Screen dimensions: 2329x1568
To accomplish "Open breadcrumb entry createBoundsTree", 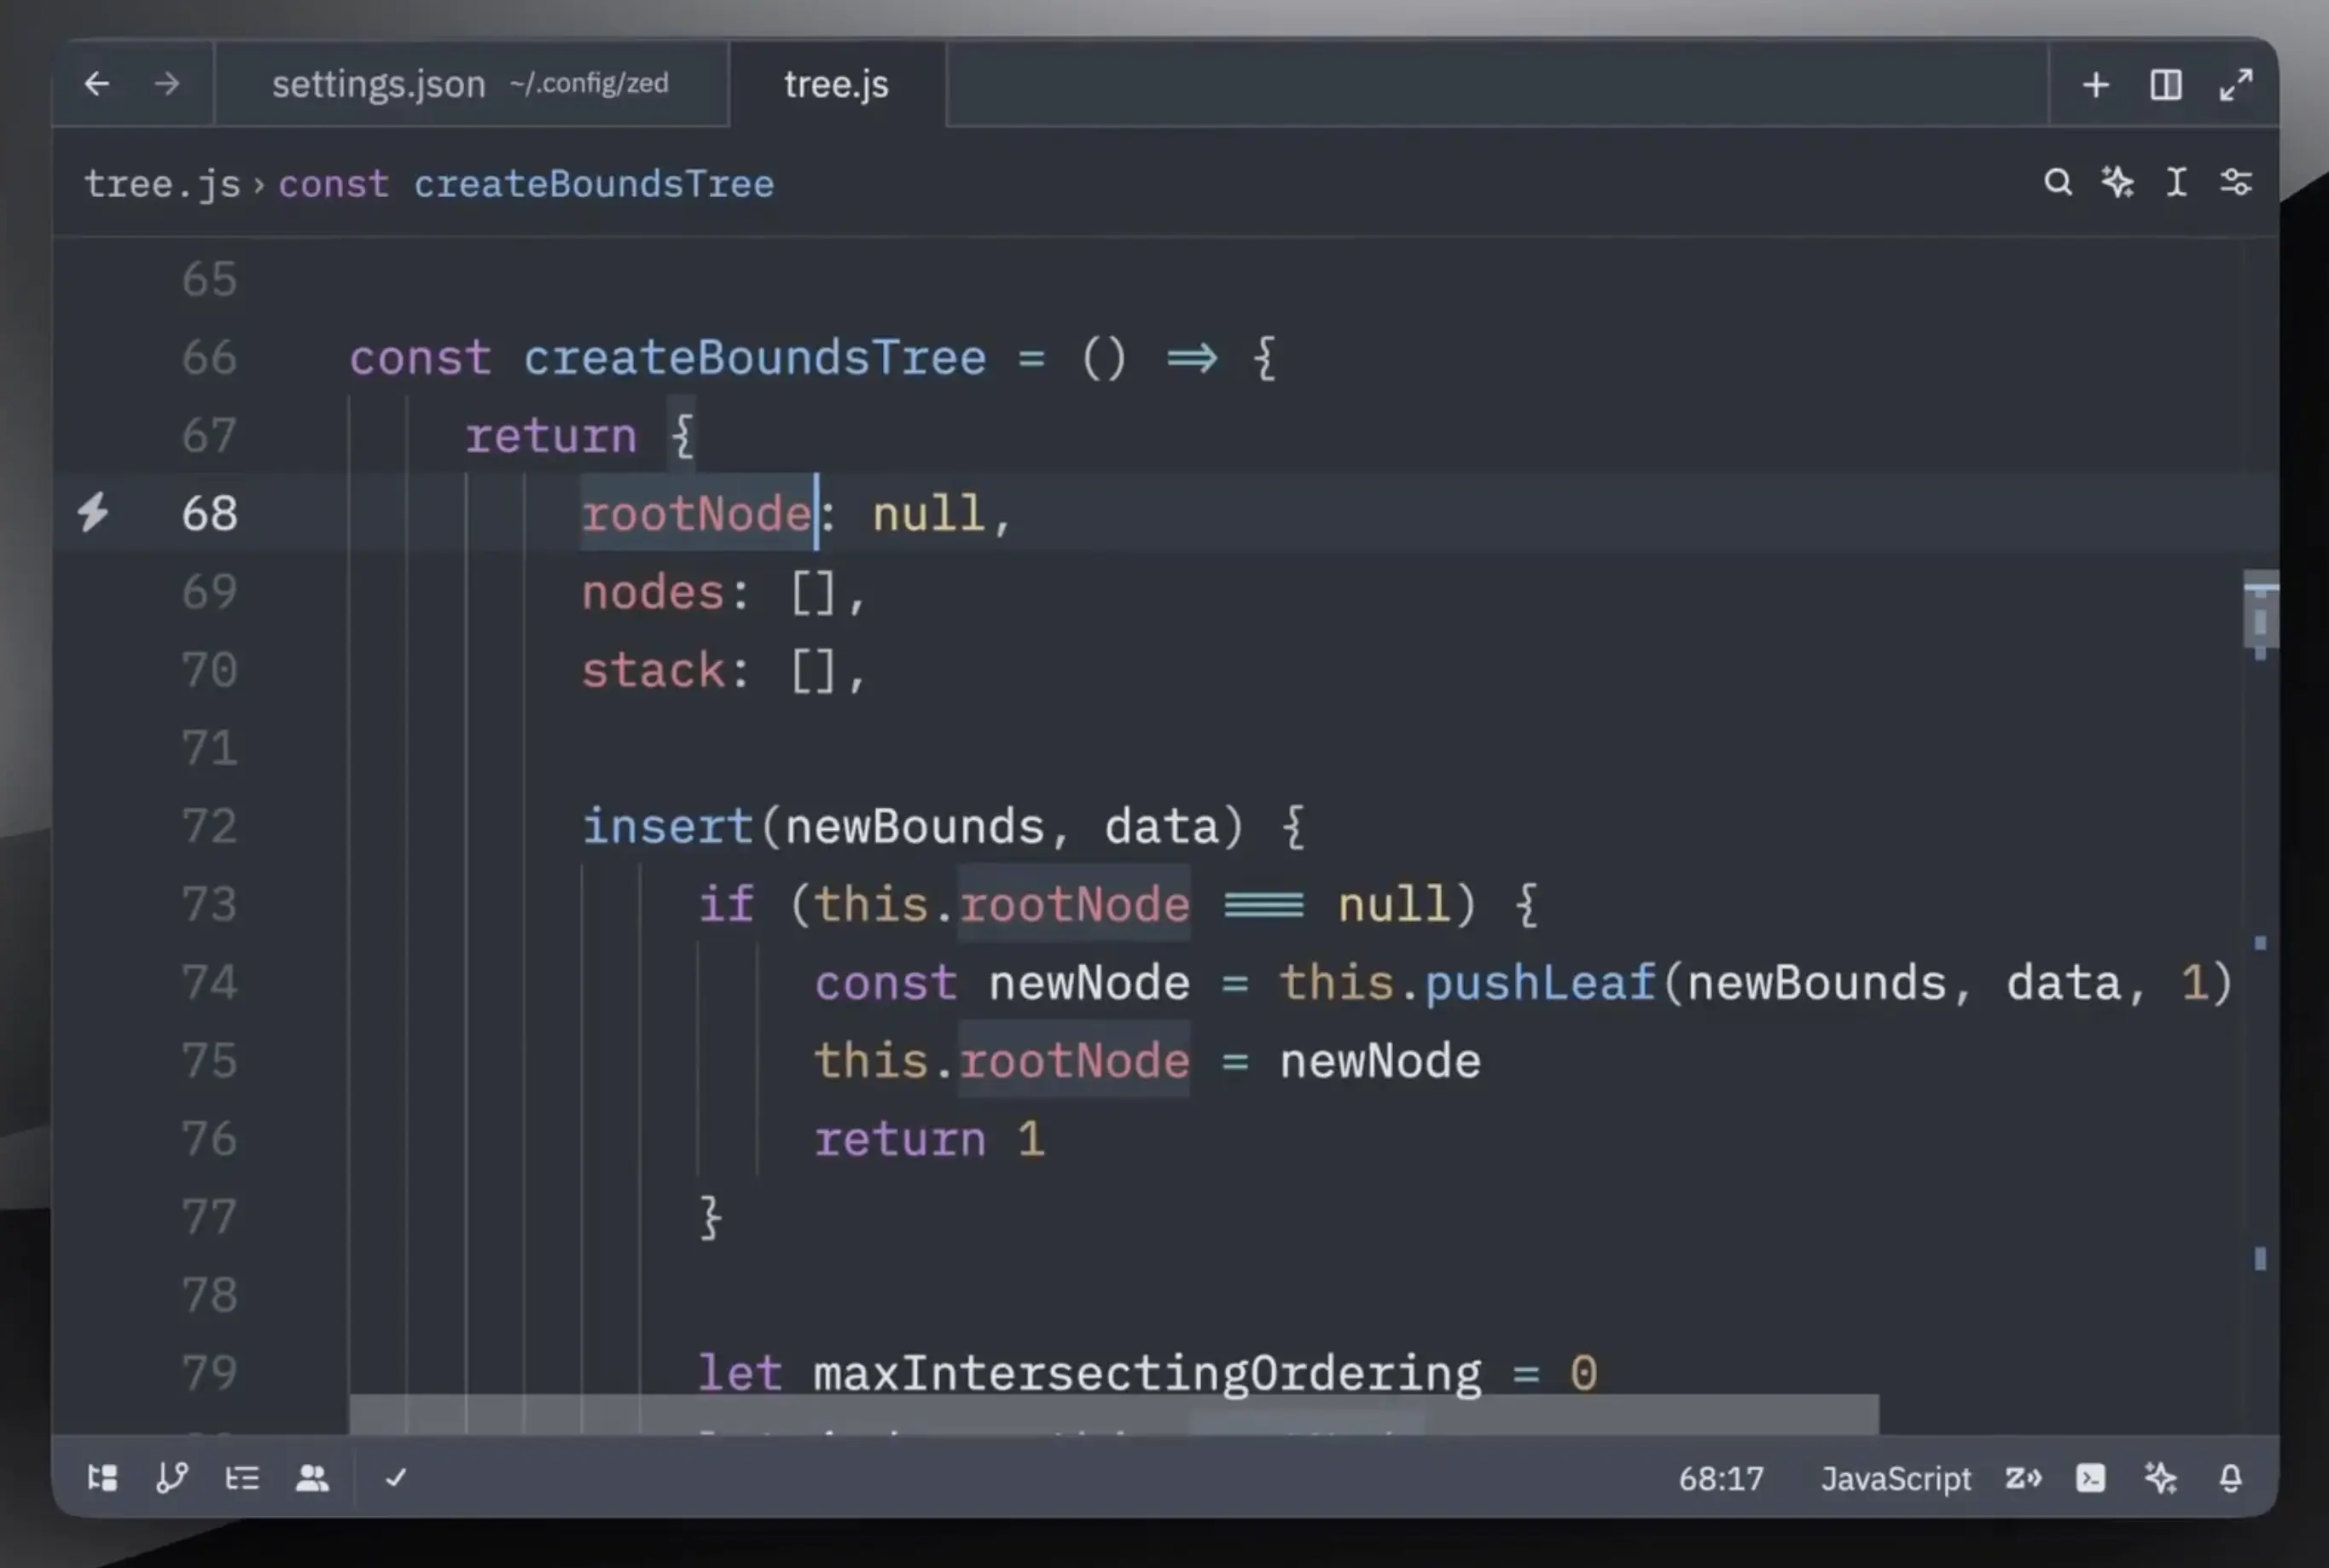I will (594, 183).
